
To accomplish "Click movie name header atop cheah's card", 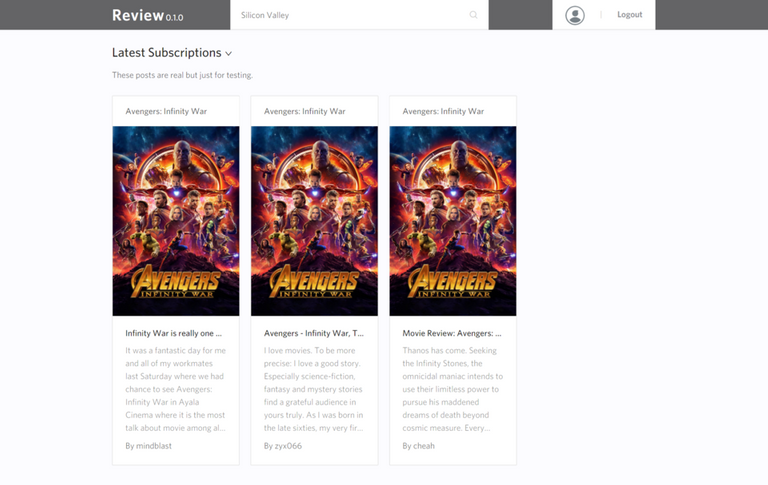I will [443, 111].
